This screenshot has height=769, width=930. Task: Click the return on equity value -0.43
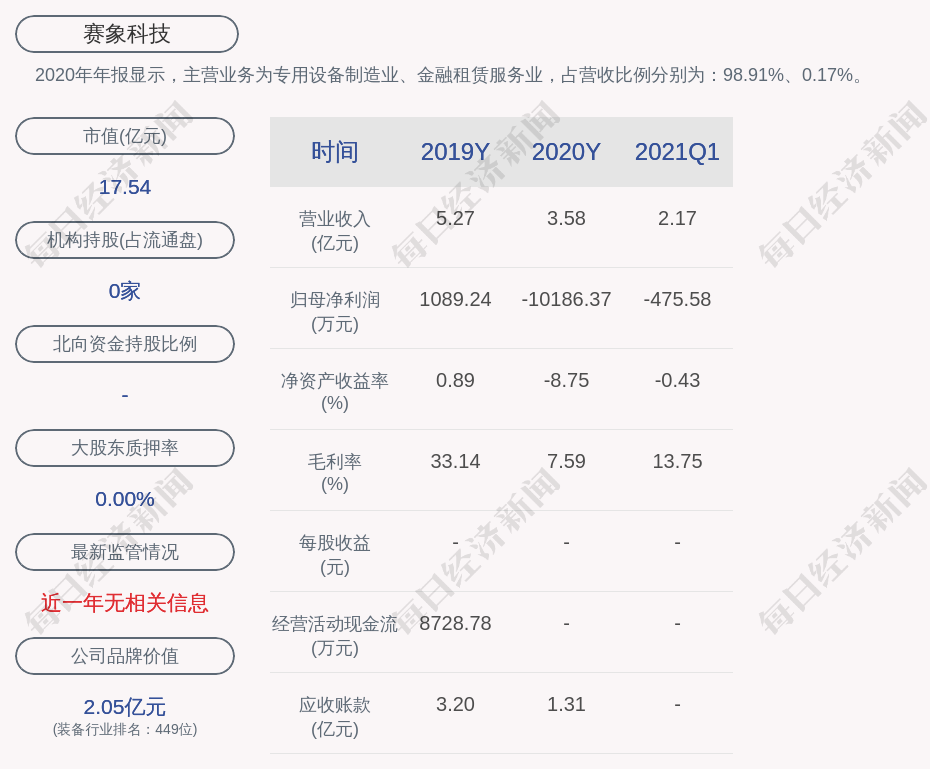677,380
